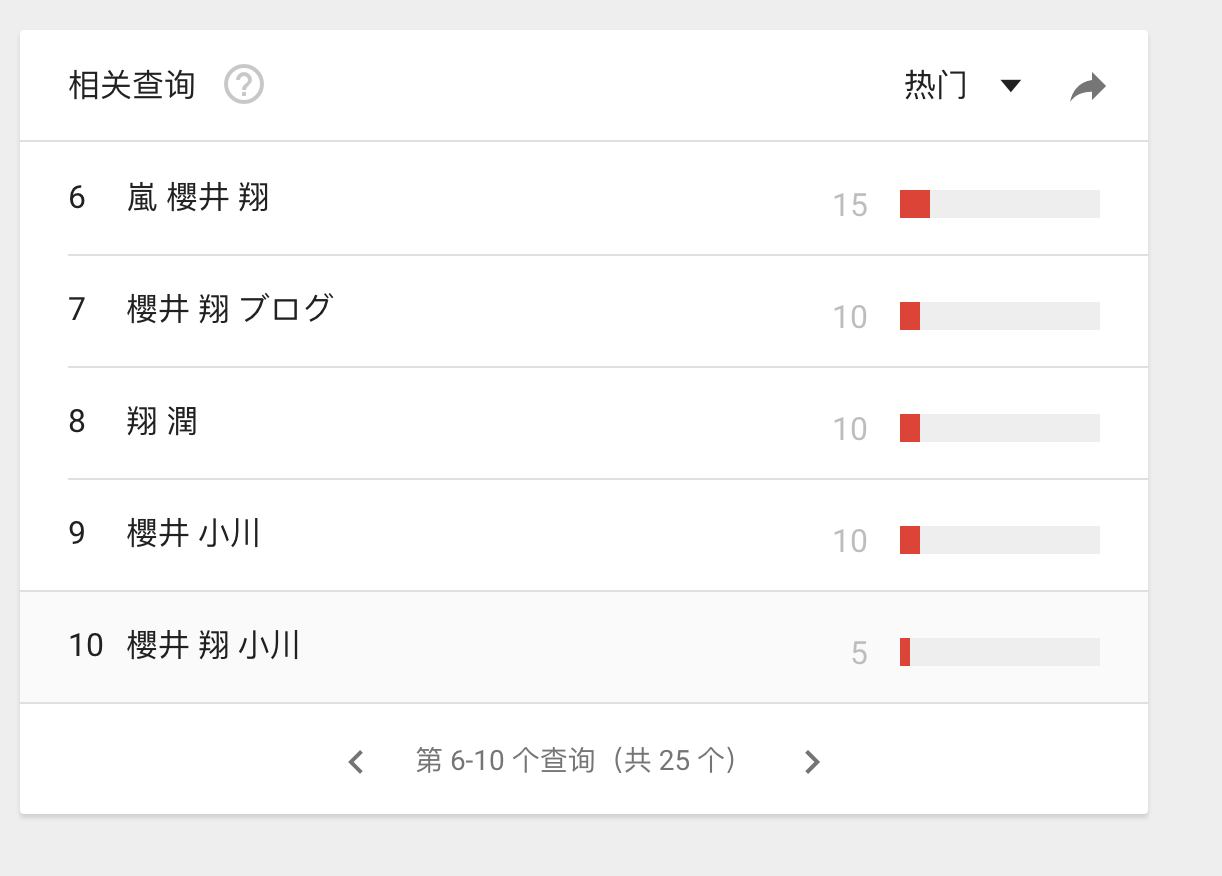Go to previous page of queries
The width and height of the screenshot is (1222, 876).
[x=356, y=762]
